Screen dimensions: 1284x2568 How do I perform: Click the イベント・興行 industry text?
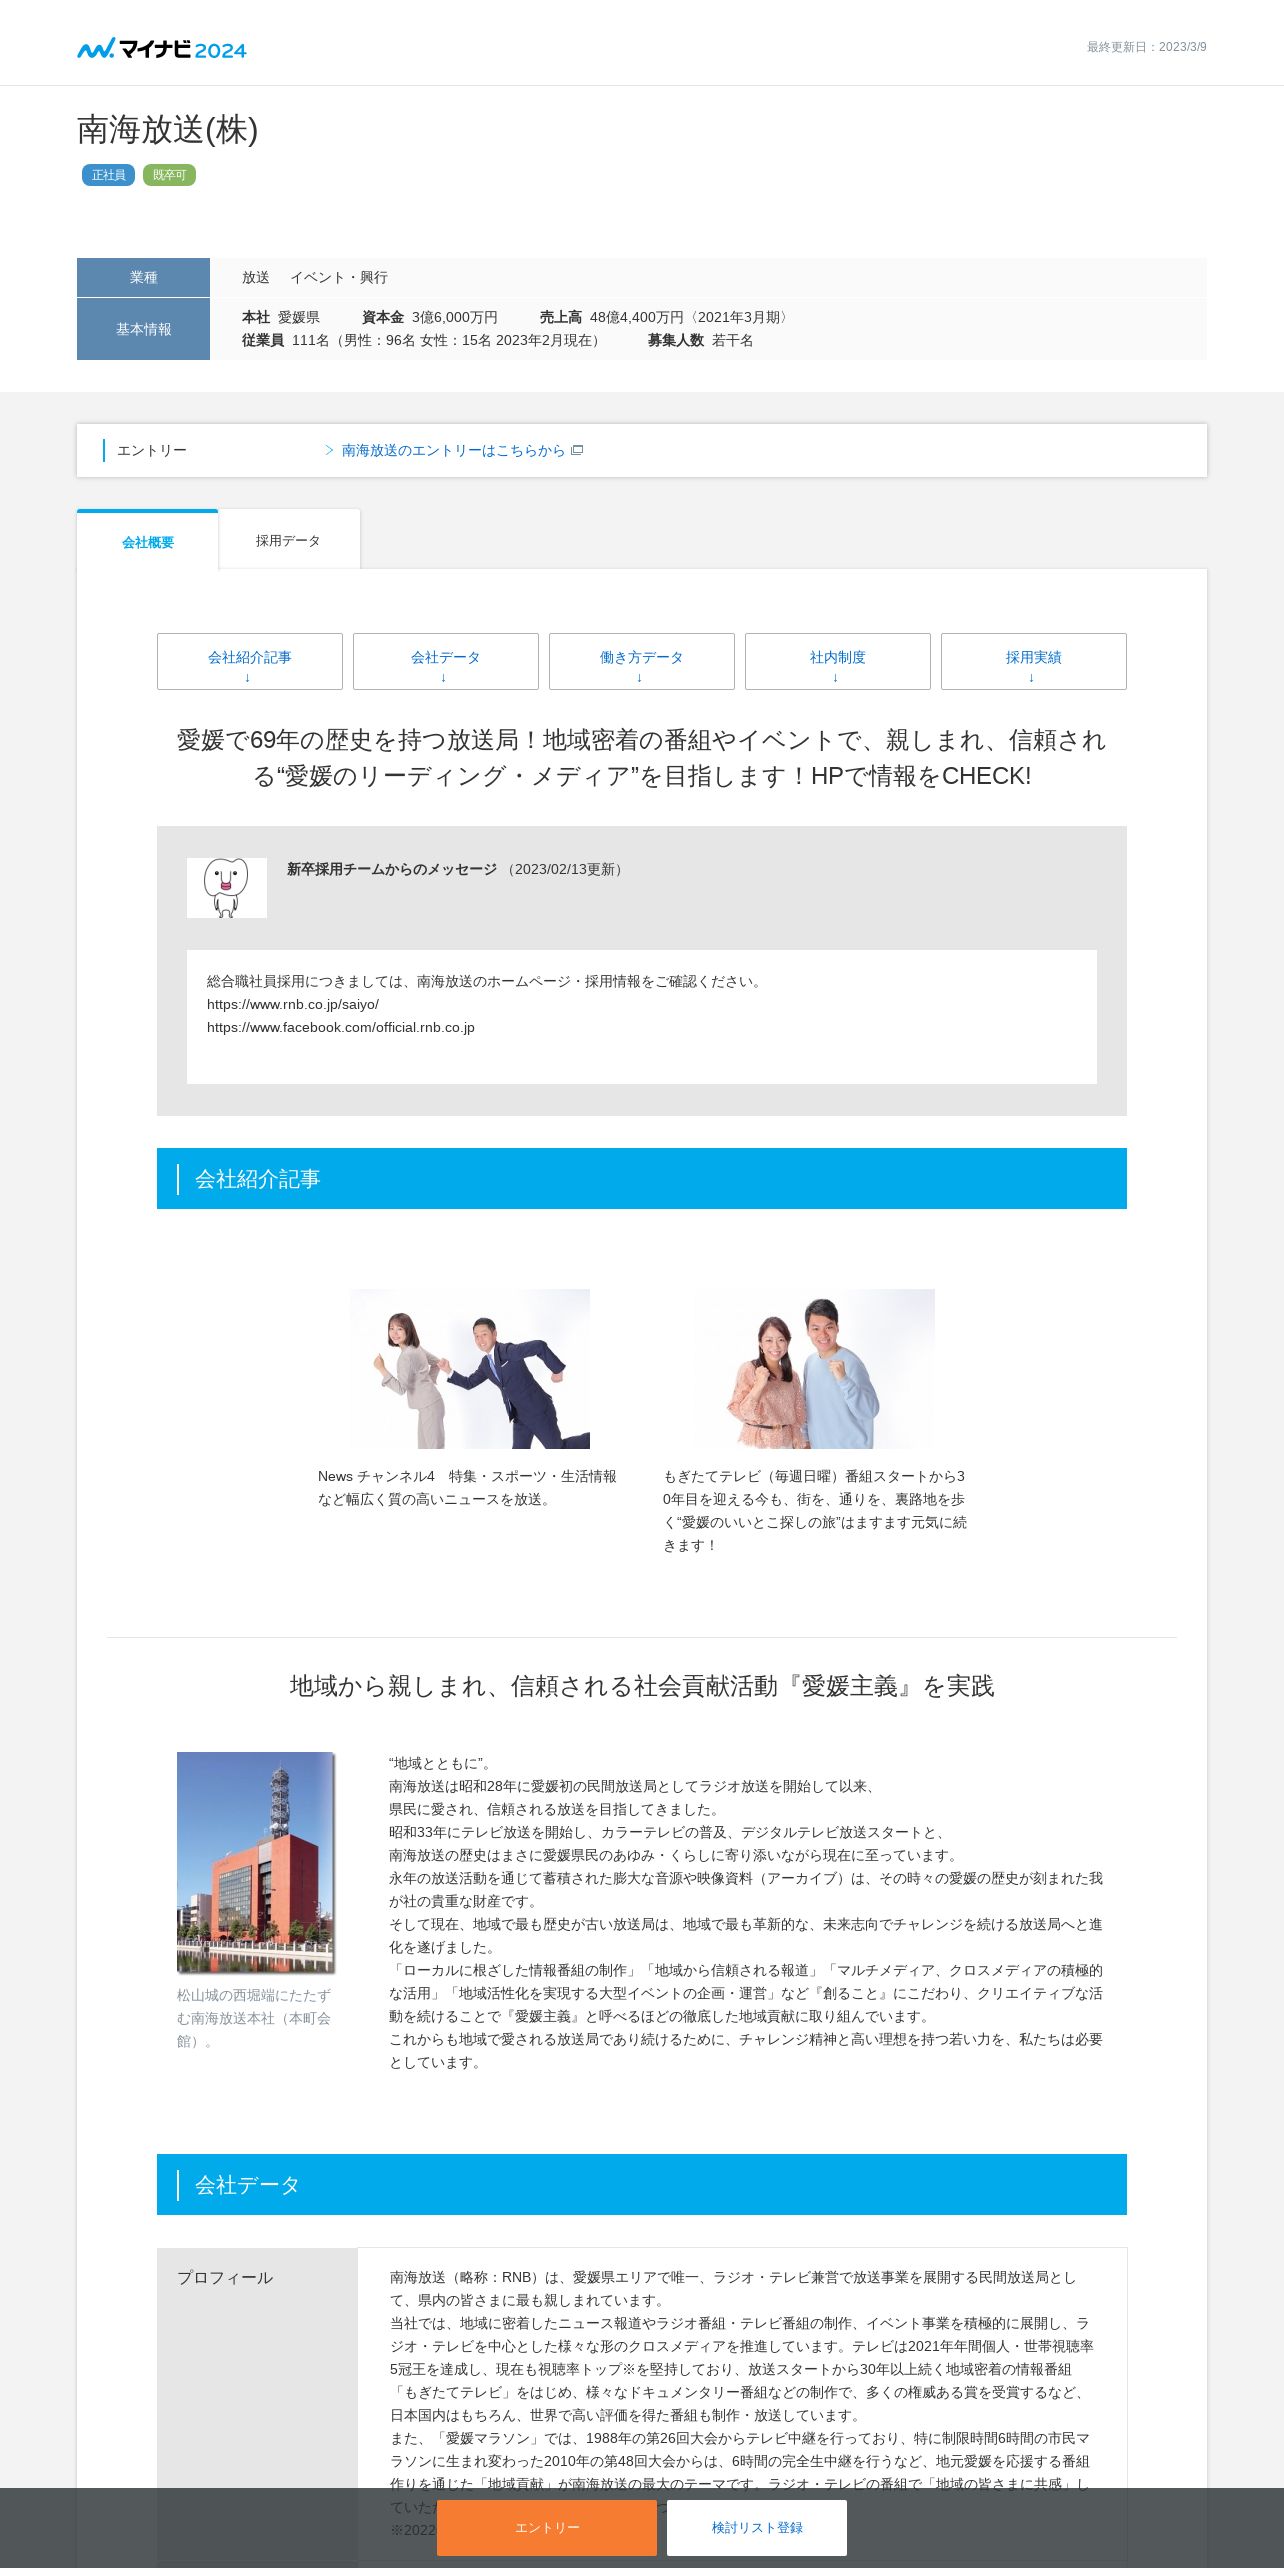point(339,277)
